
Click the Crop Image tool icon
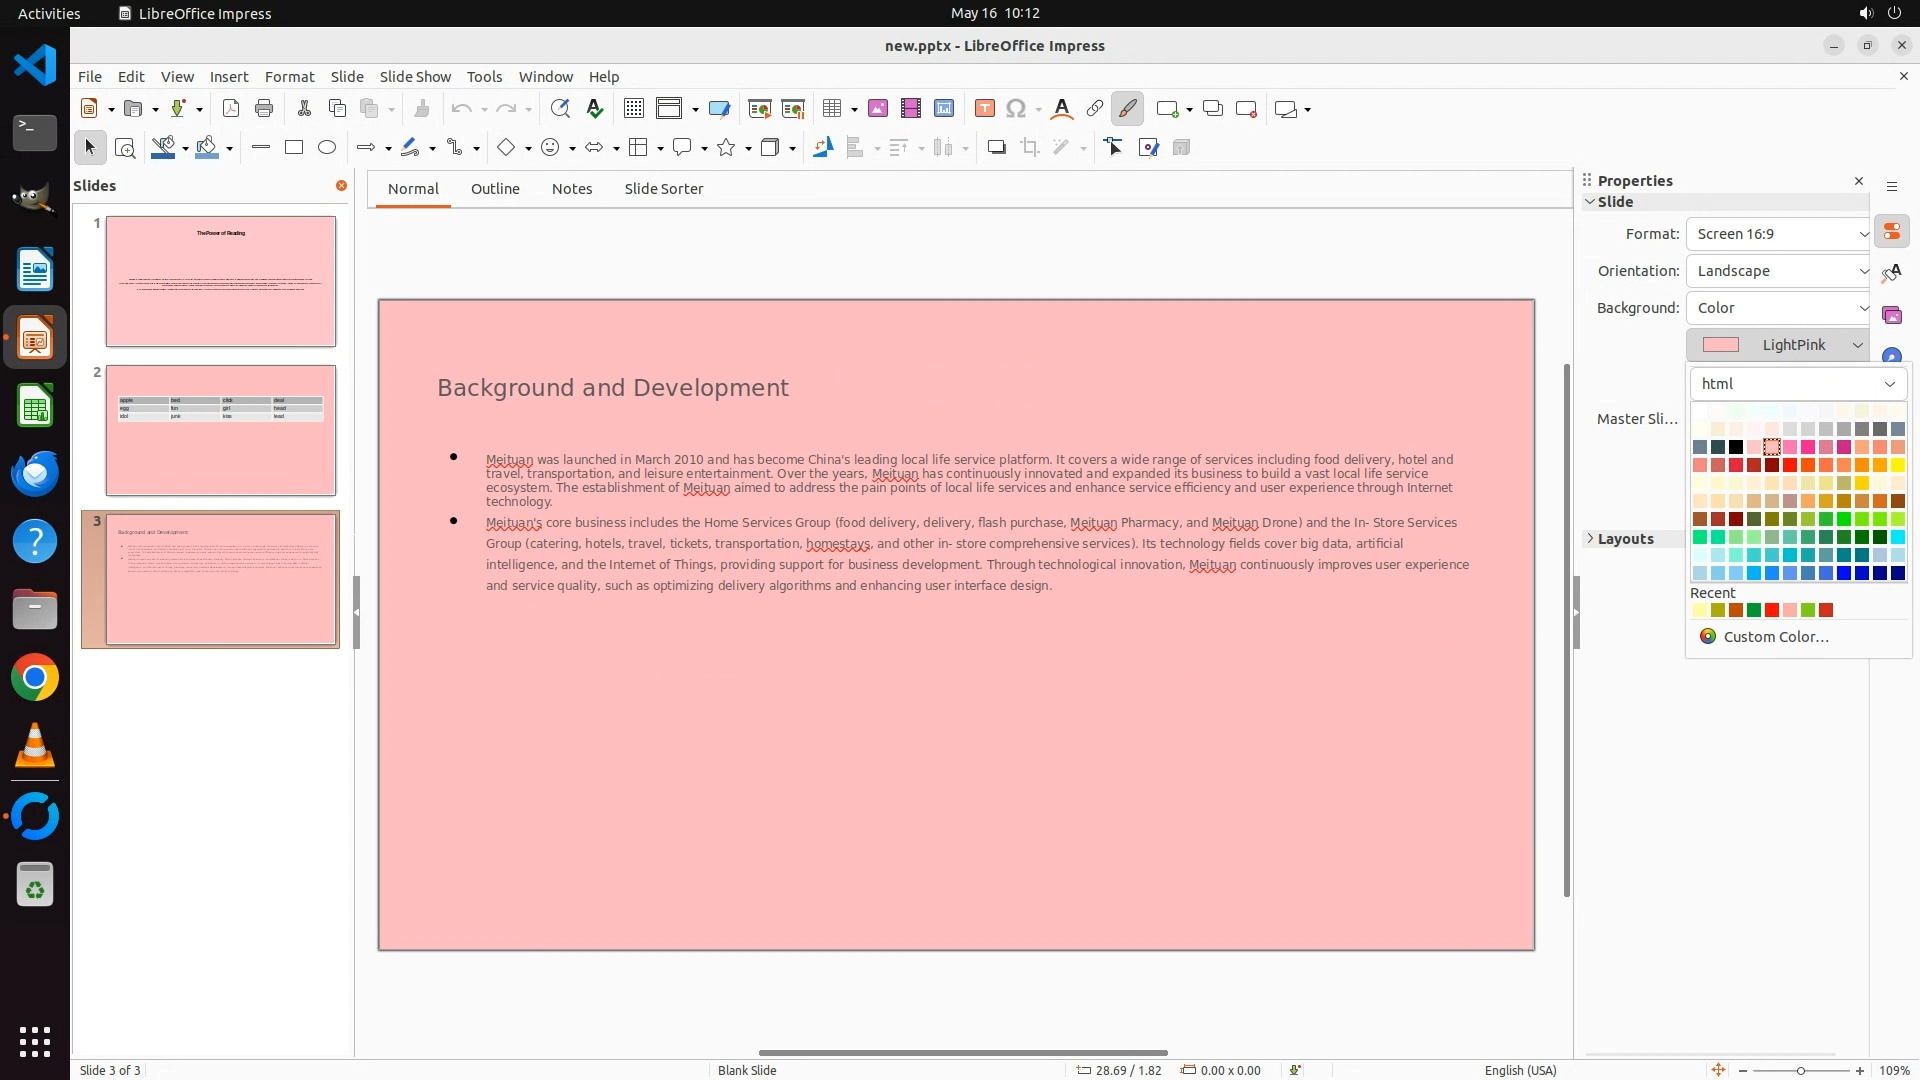click(x=1030, y=148)
